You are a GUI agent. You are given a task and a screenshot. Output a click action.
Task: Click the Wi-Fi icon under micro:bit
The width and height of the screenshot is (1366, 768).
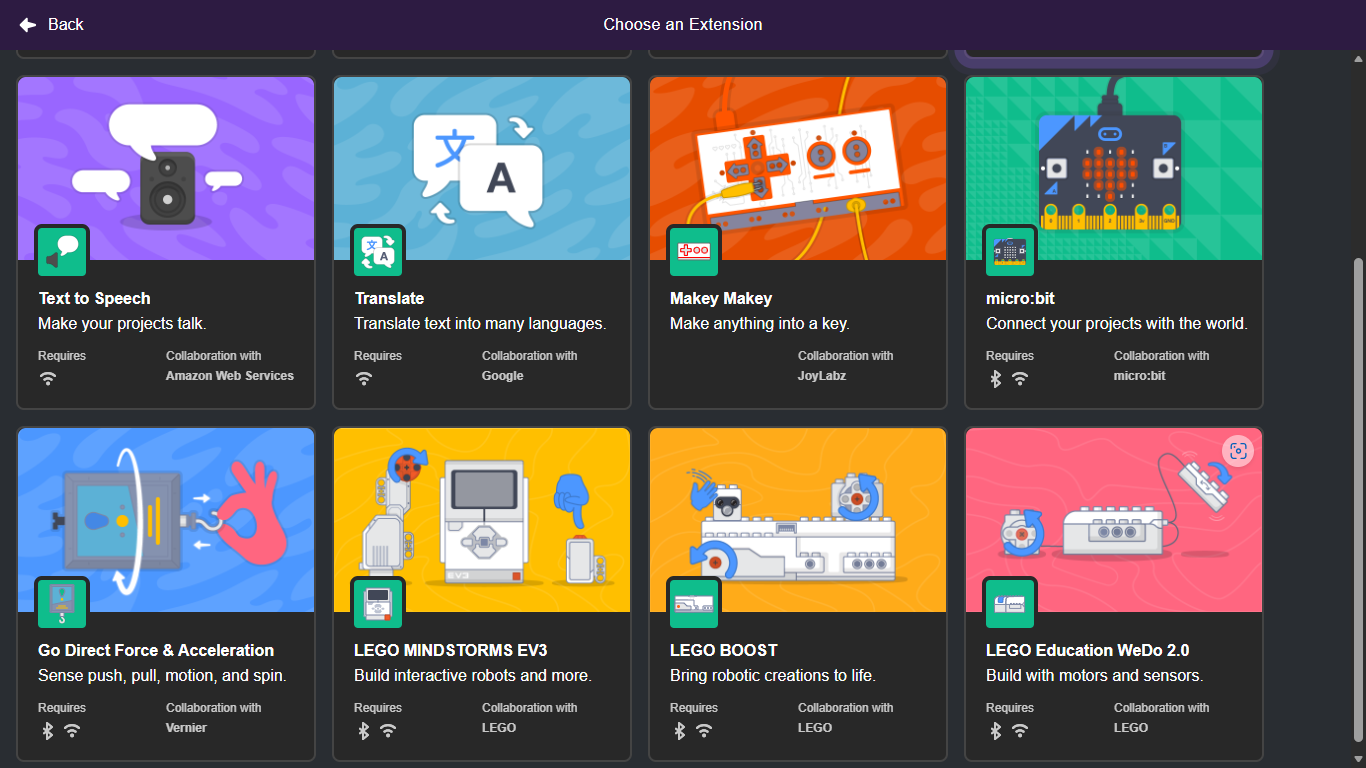[1020, 379]
